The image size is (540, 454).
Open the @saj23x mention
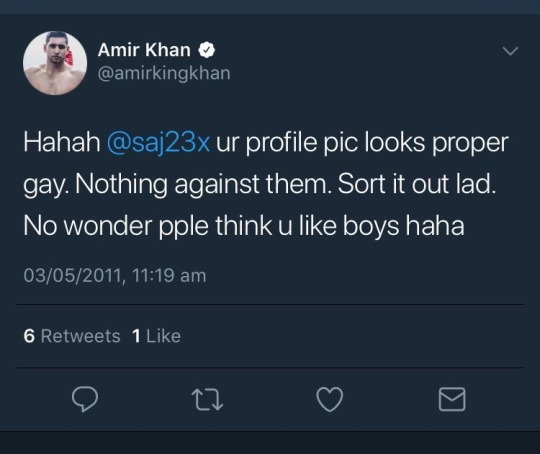158,143
